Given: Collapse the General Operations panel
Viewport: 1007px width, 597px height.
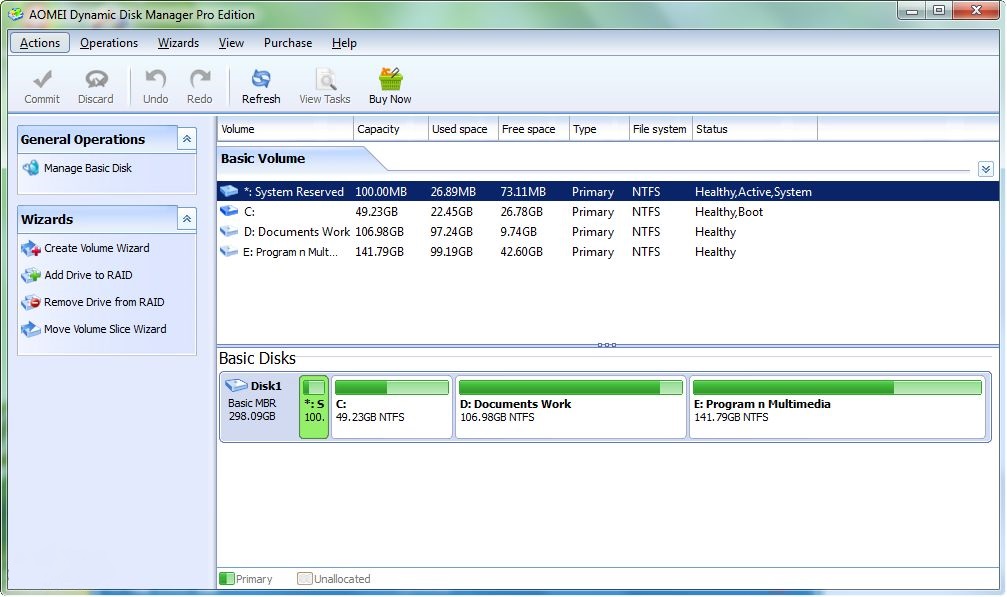Looking at the screenshot, I should tap(187, 139).
